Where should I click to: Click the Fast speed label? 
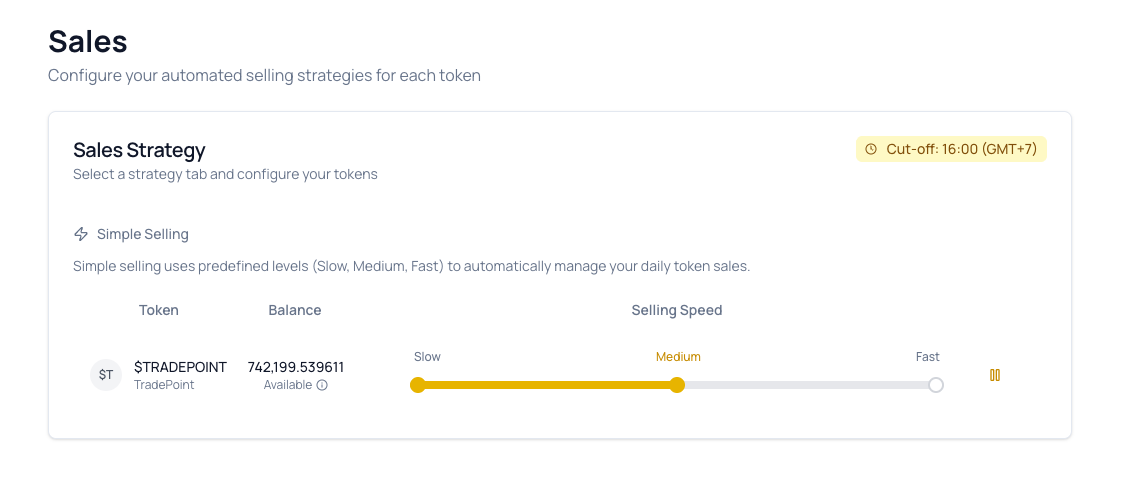tap(927, 357)
